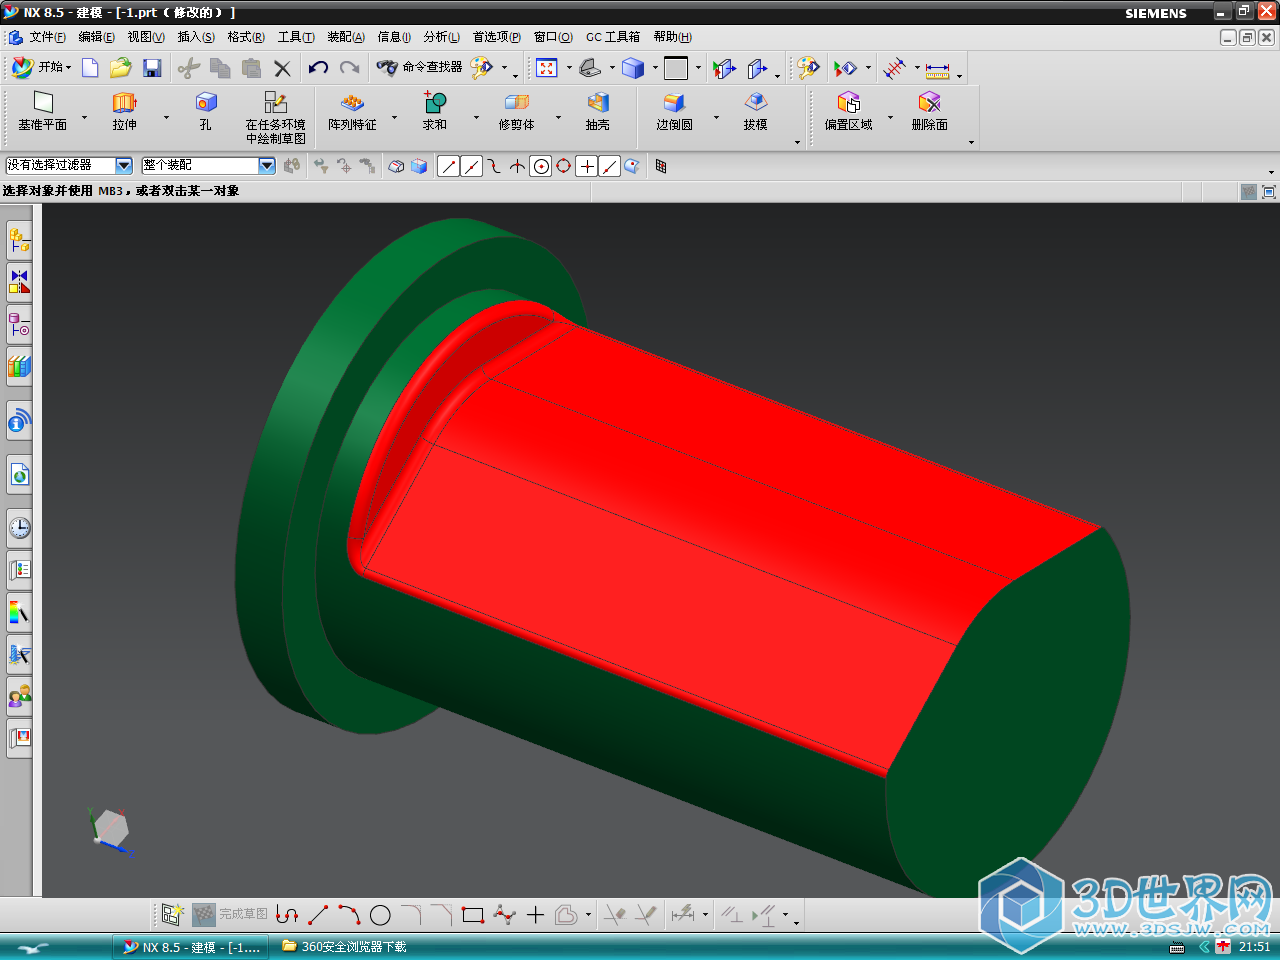Toggle the point on face snap
1280x960 pixels.
(632, 166)
